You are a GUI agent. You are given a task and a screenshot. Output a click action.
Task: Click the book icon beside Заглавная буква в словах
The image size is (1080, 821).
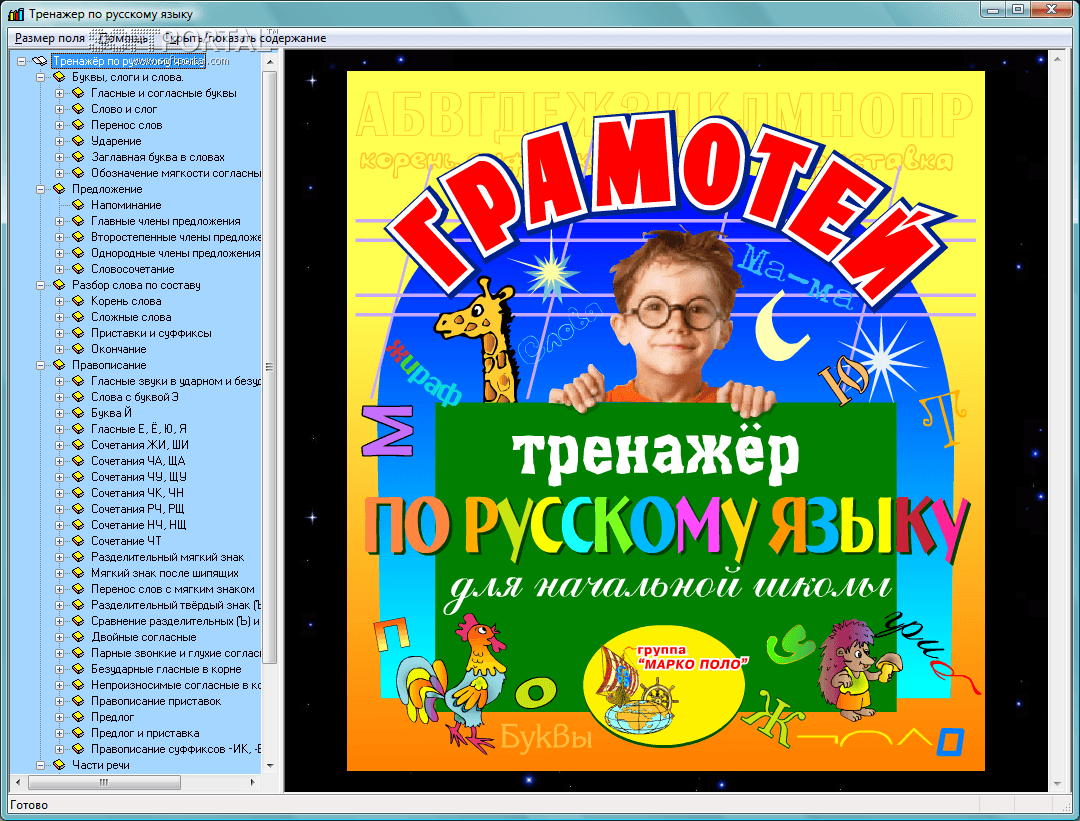pos(79,157)
